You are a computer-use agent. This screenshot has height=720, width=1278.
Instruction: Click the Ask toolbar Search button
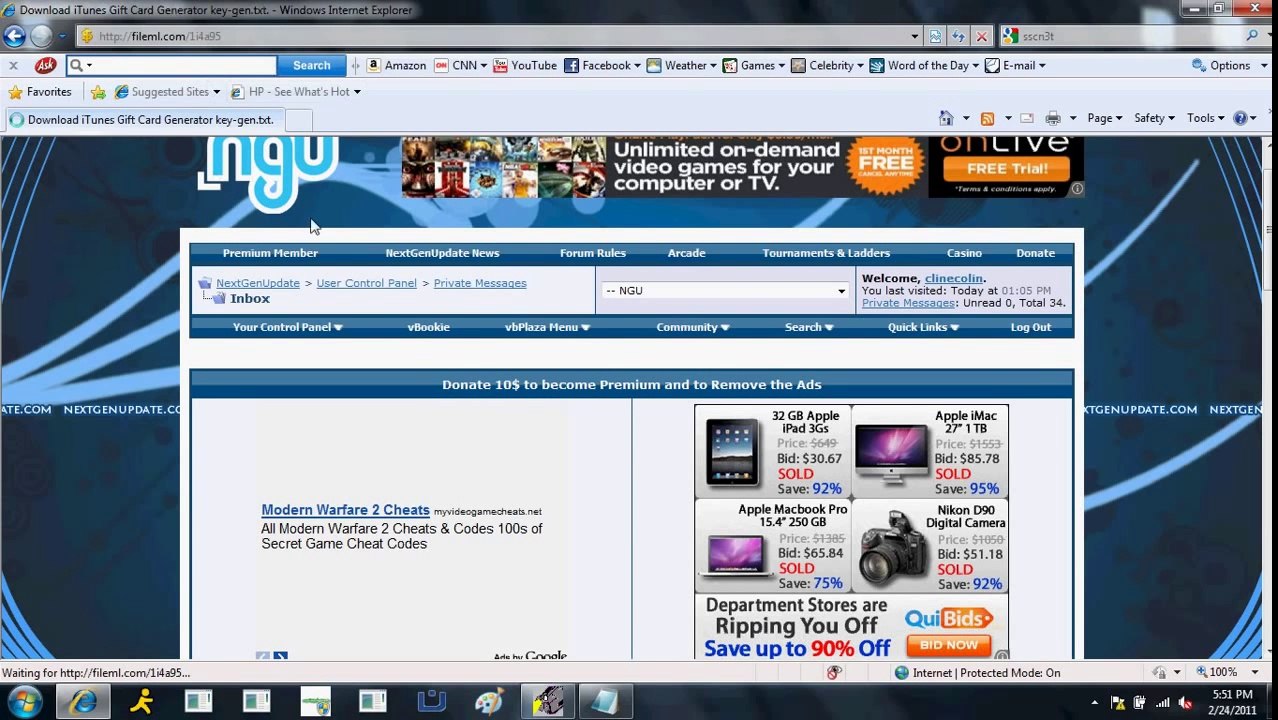tap(311, 66)
